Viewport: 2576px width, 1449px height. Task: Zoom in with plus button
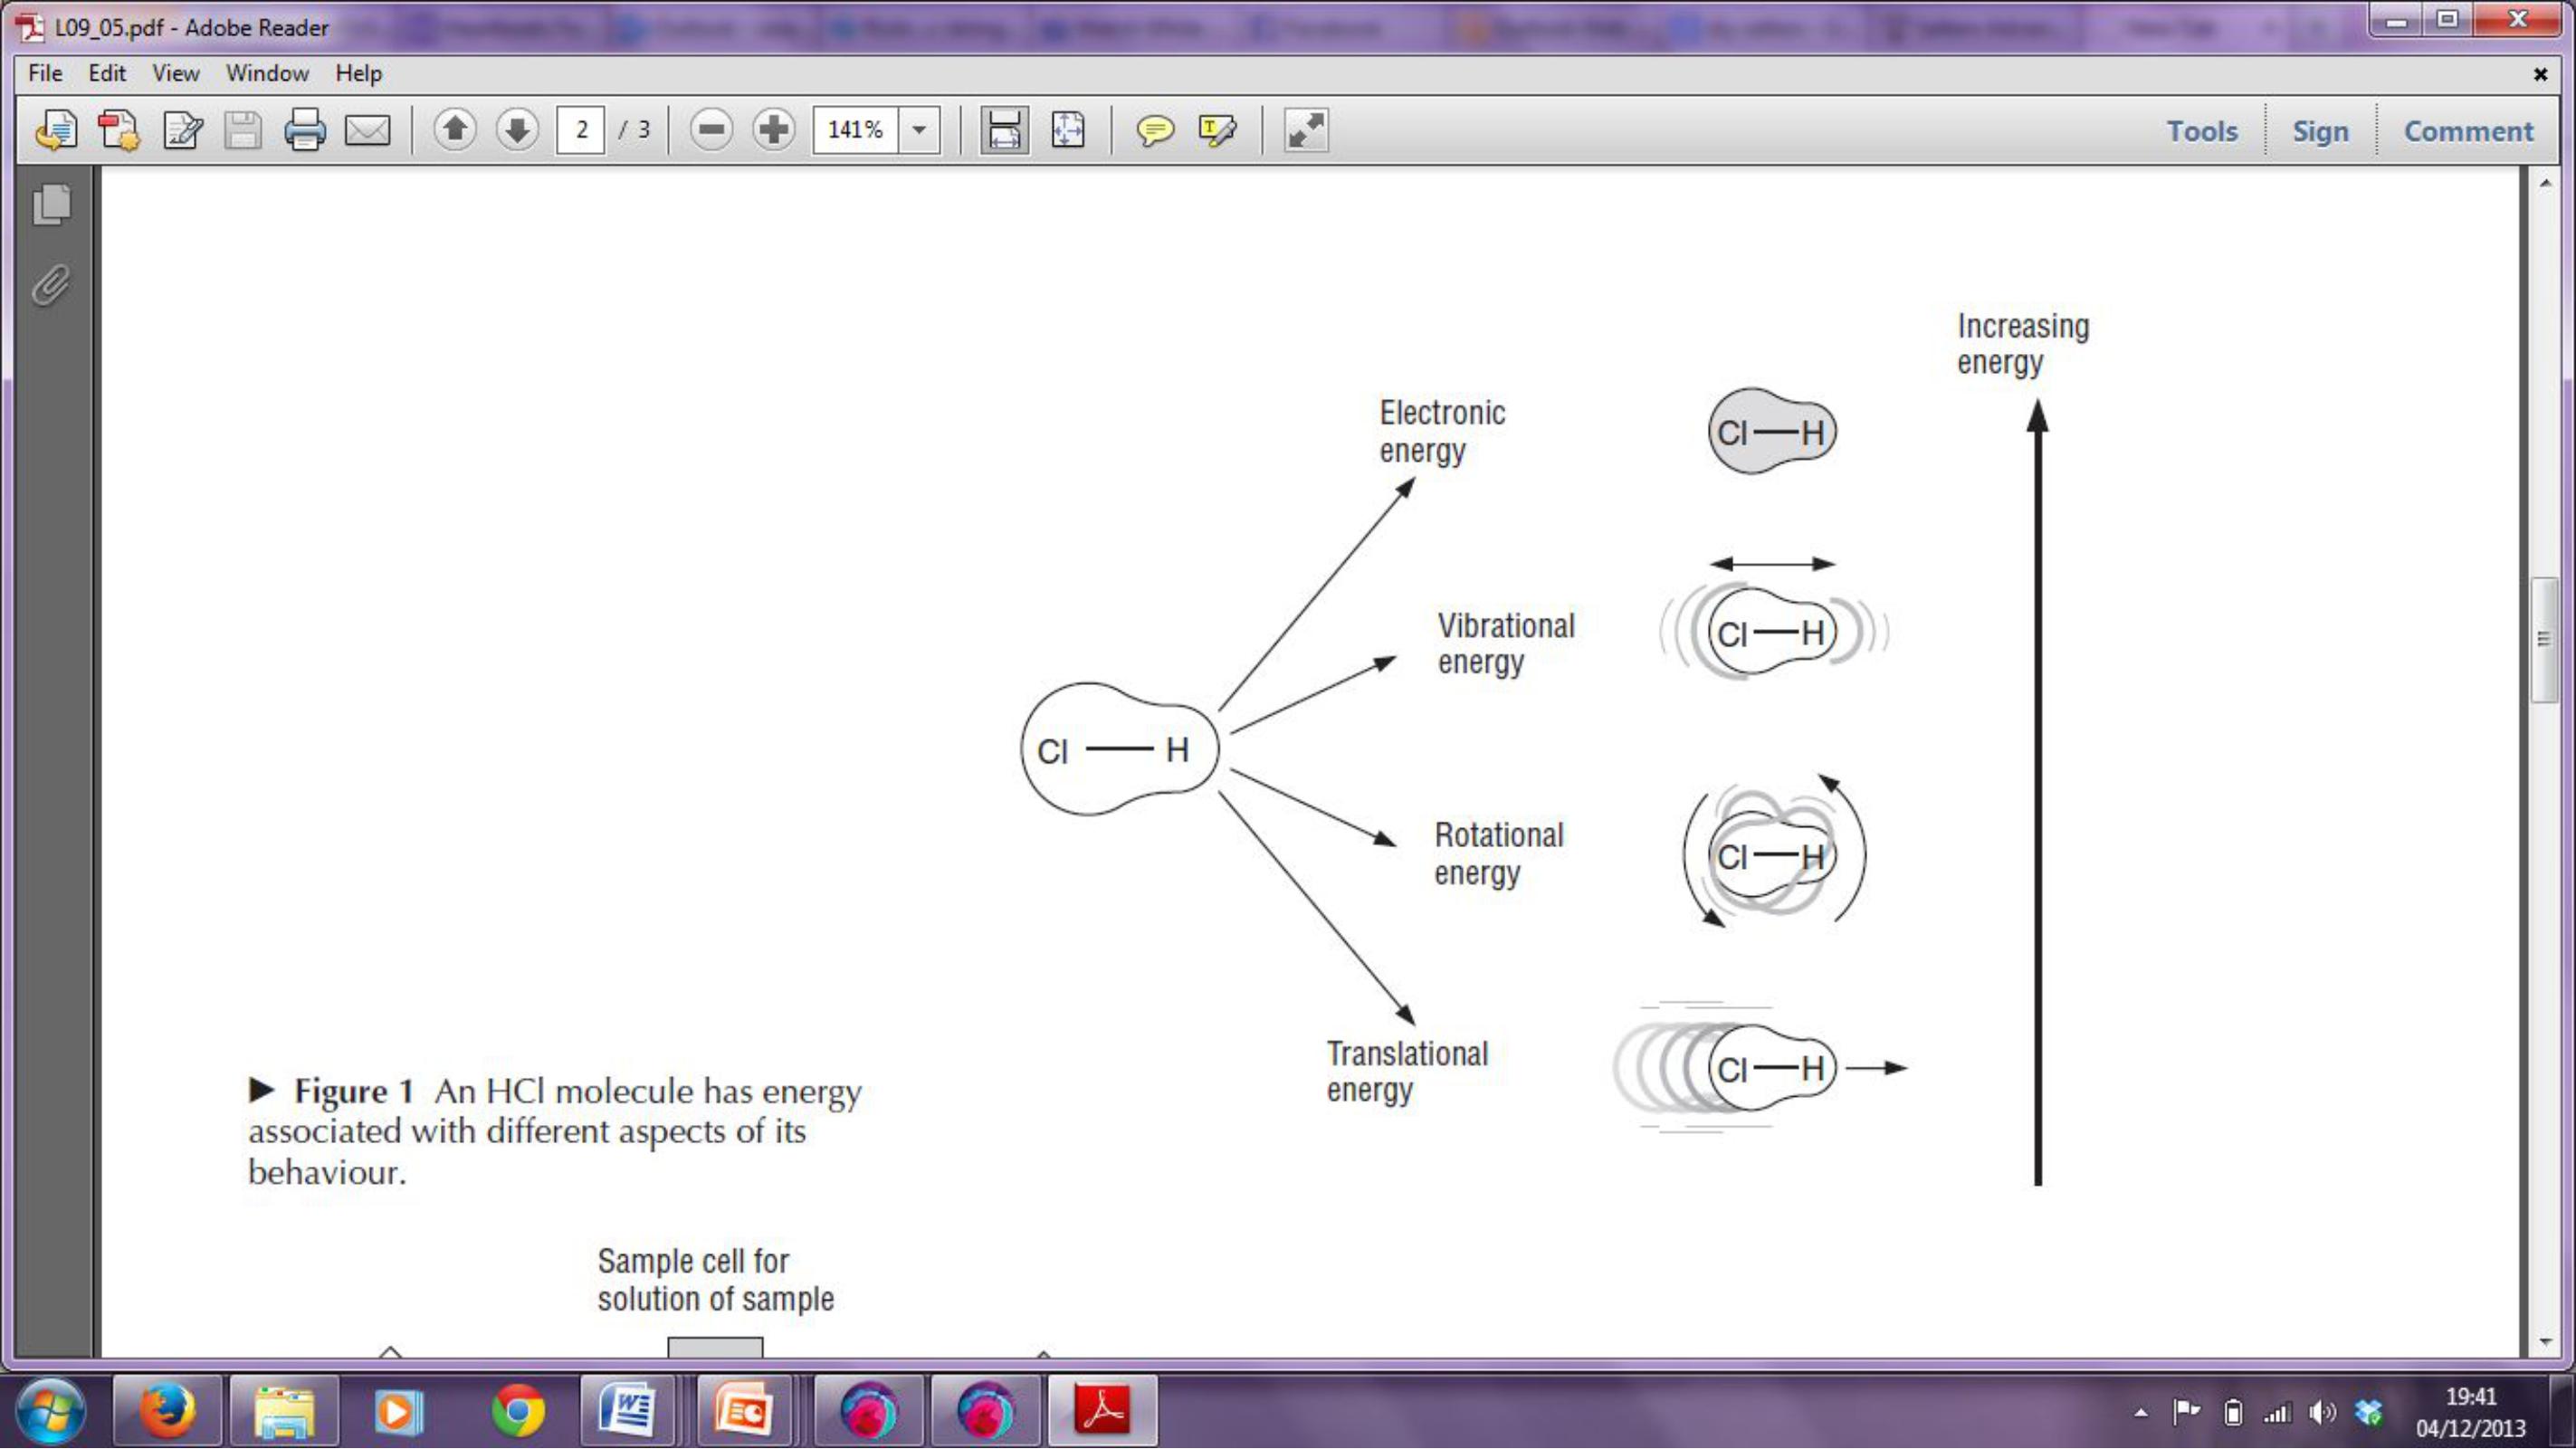[x=773, y=130]
